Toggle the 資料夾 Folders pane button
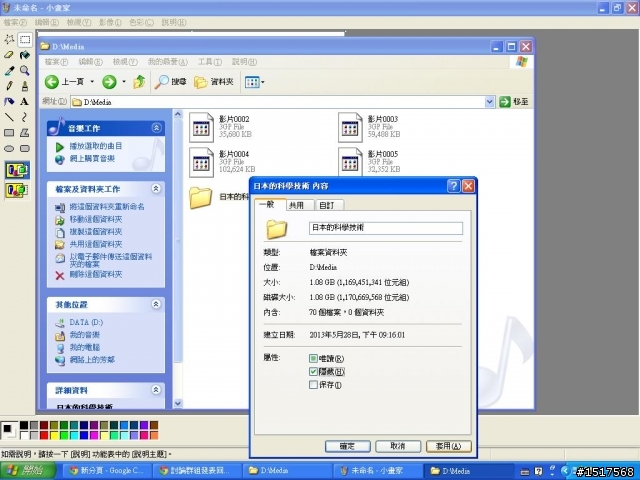This screenshot has height=480, width=640. (214, 82)
